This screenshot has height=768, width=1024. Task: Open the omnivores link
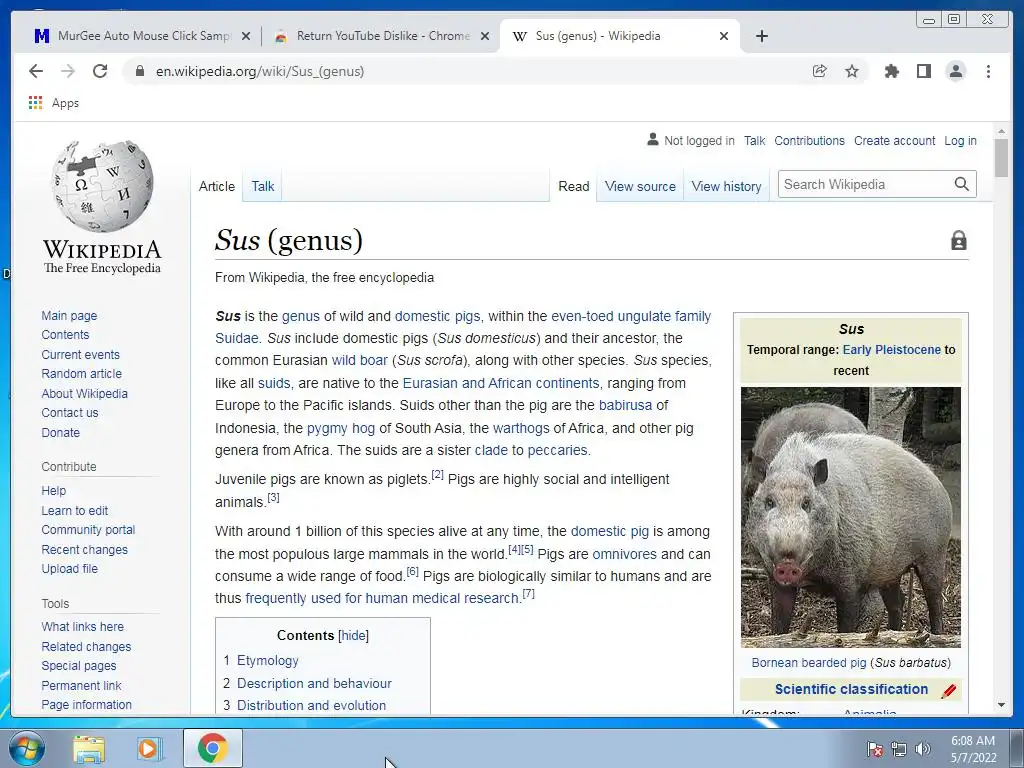(624, 554)
